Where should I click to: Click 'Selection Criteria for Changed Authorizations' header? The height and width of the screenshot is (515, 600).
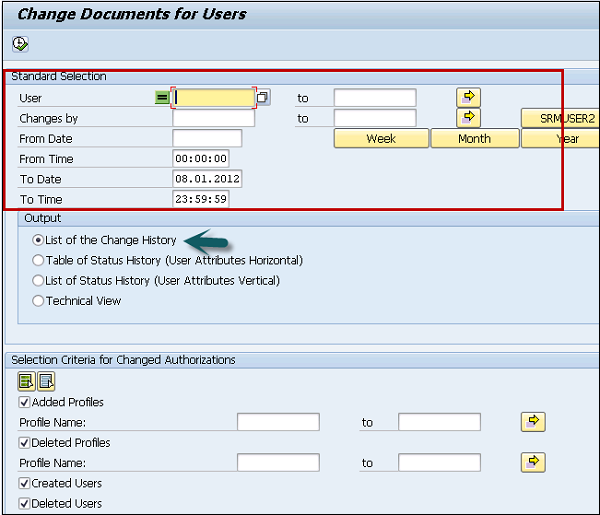pyautogui.click(x=123, y=360)
